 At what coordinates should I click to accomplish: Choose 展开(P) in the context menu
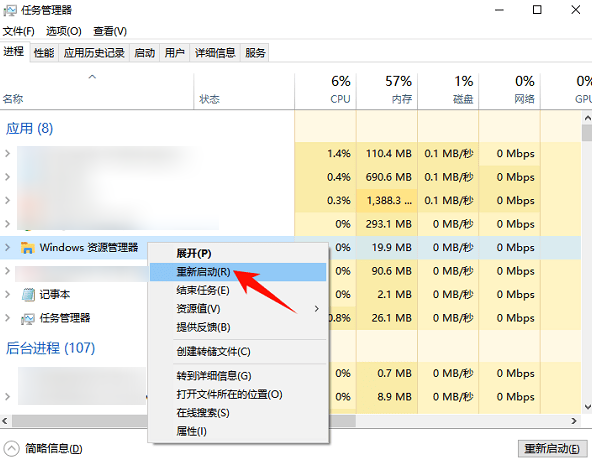(x=238, y=253)
